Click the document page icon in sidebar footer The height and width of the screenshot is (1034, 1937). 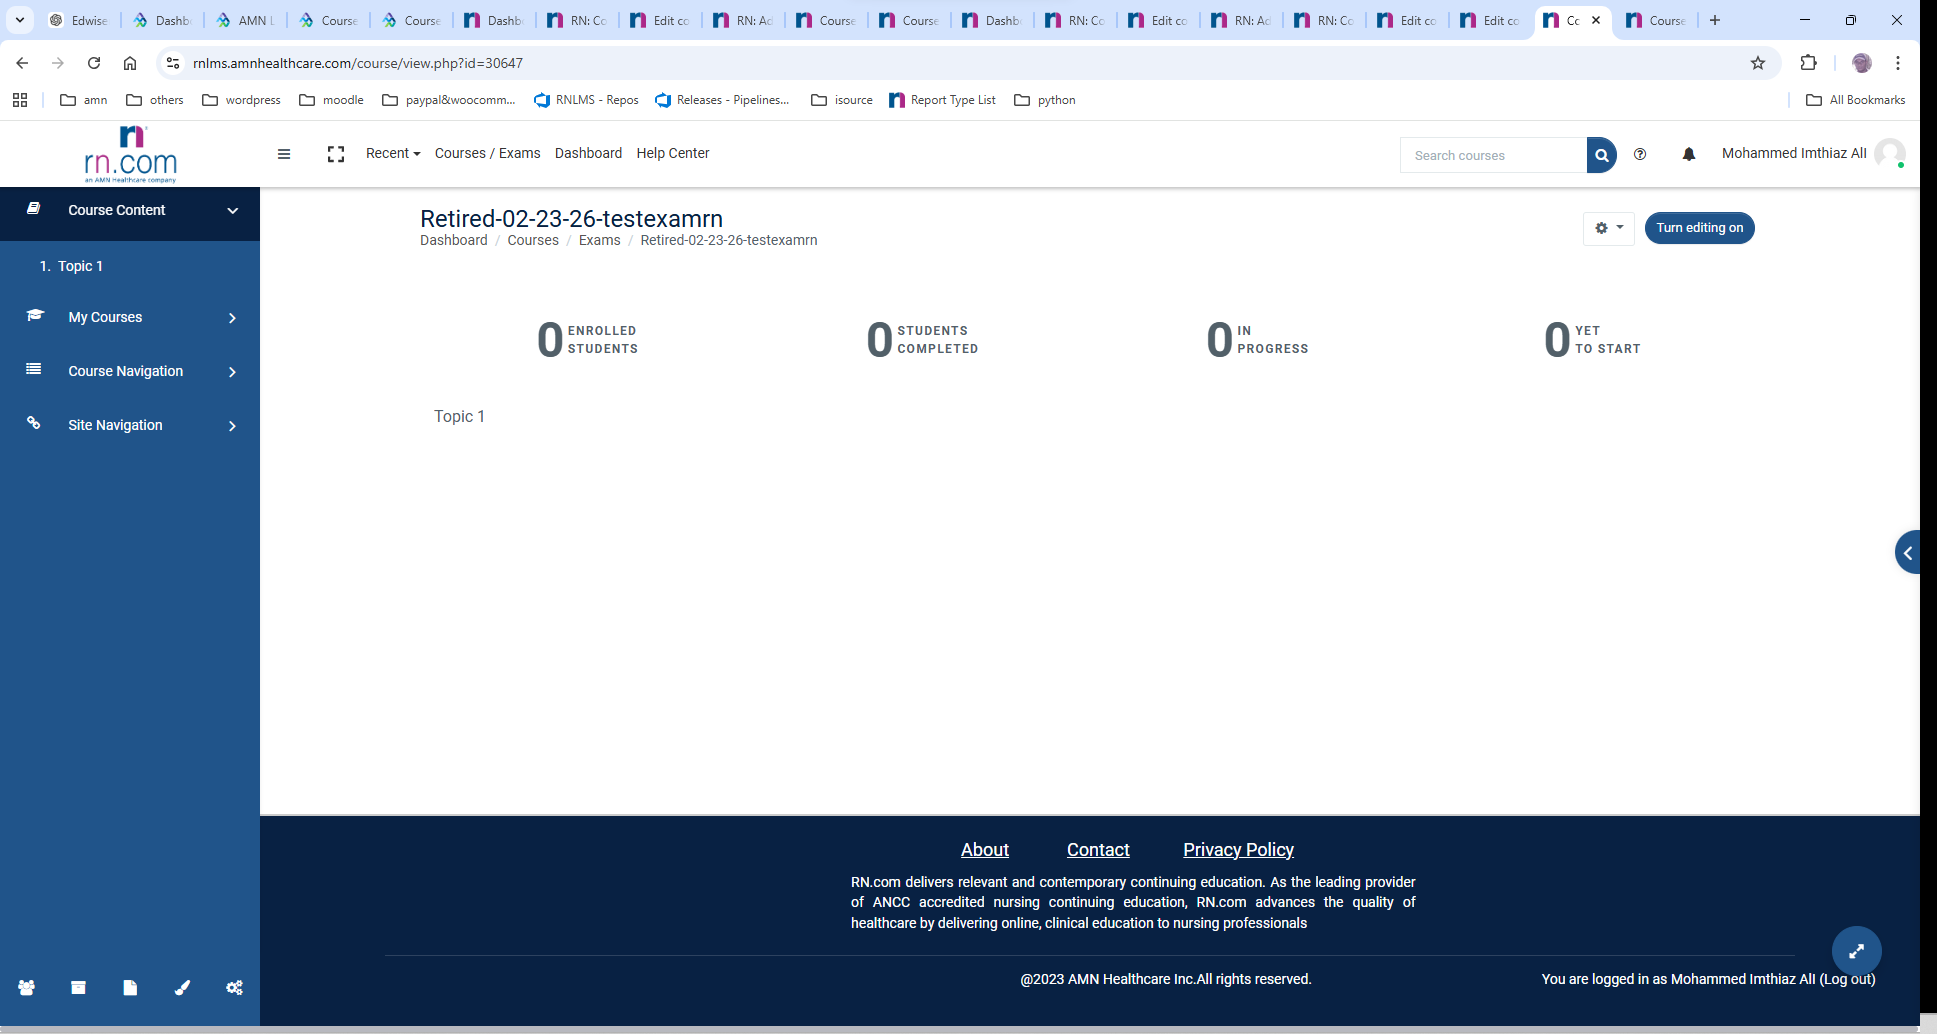(130, 988)
